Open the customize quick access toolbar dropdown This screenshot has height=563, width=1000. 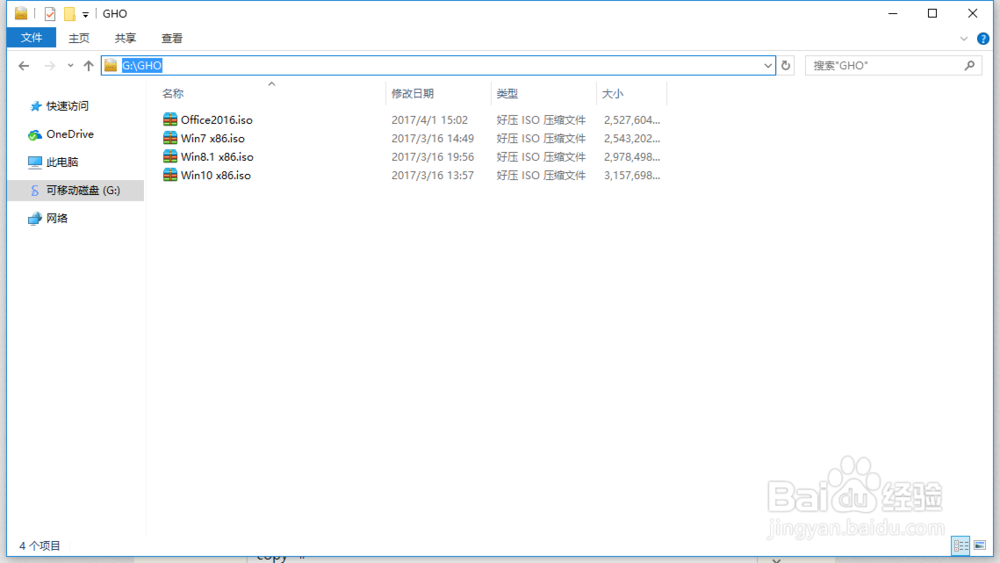(85, 14)
